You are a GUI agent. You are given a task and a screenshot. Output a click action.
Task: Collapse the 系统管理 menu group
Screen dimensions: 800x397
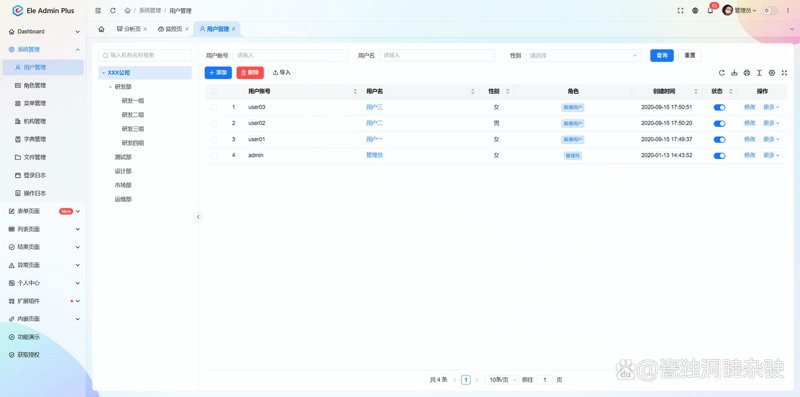tap(43, 49)
